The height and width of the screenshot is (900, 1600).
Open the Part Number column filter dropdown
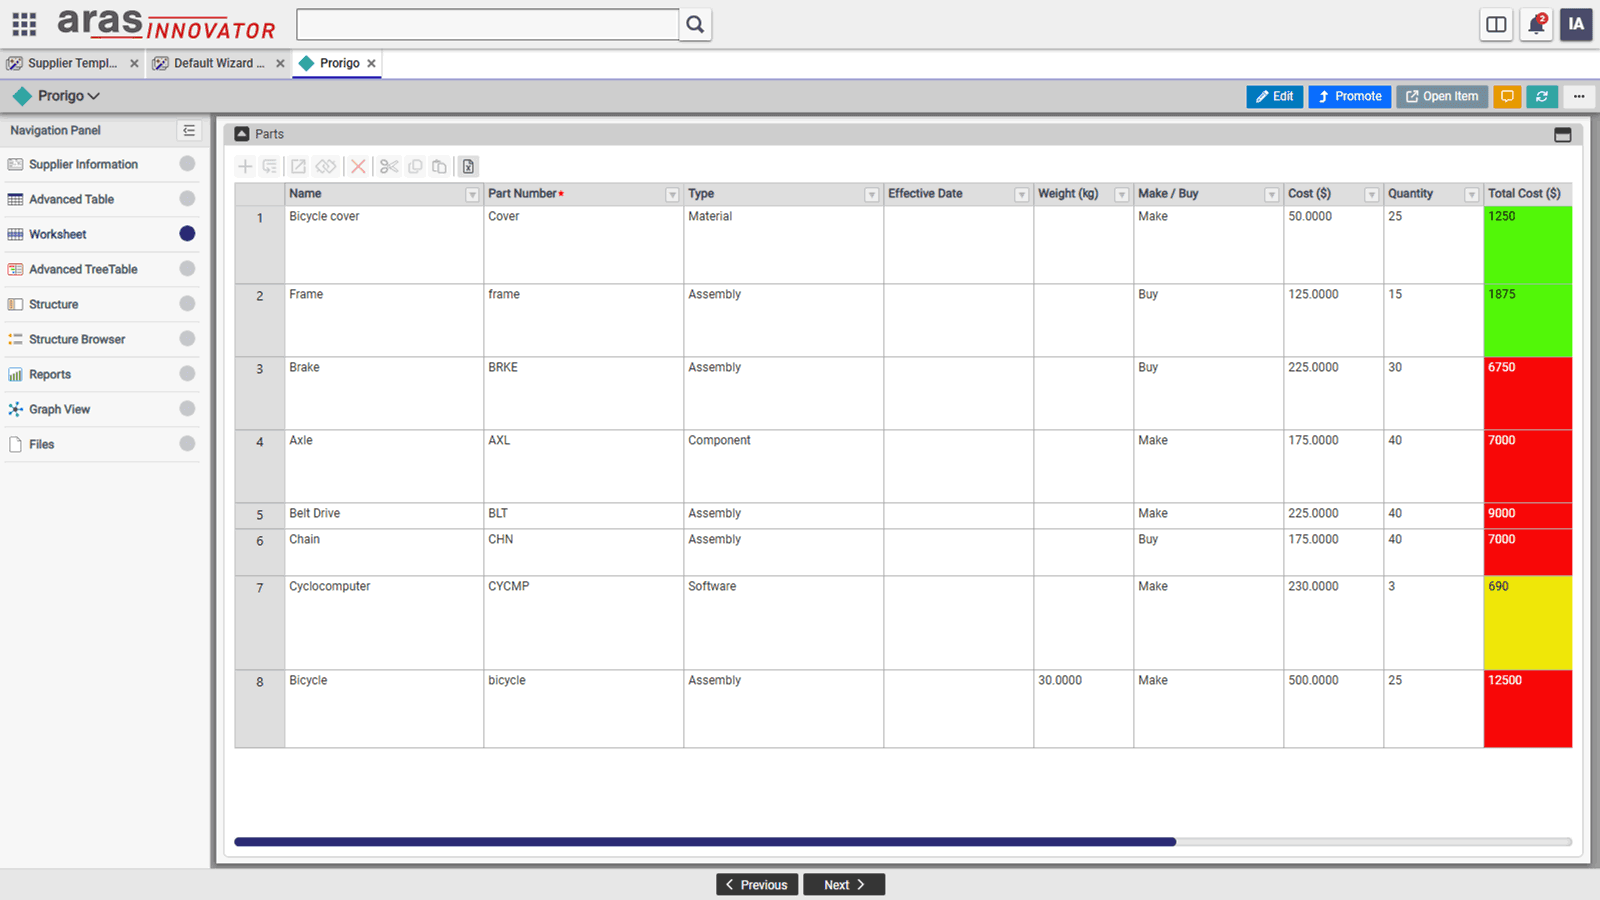pyautogui.click(x=672, y=195)
